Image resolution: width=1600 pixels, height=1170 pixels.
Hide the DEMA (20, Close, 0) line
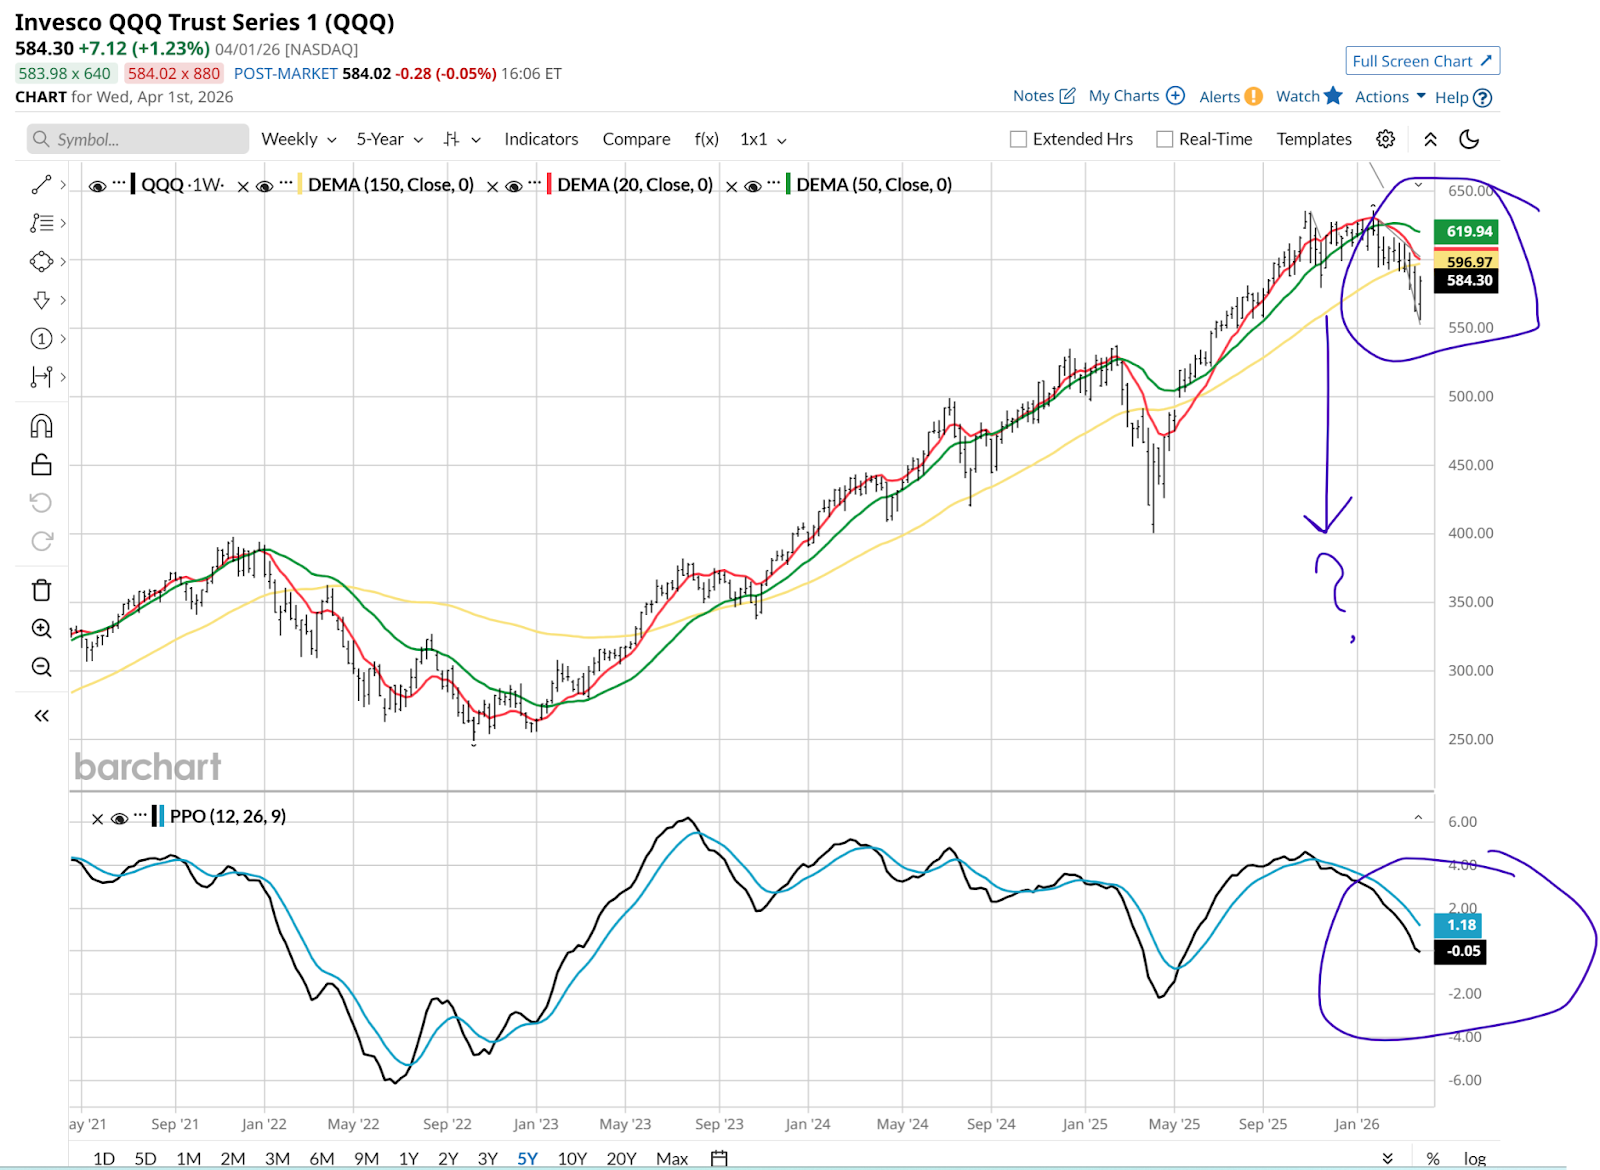[x=514, y=186]
